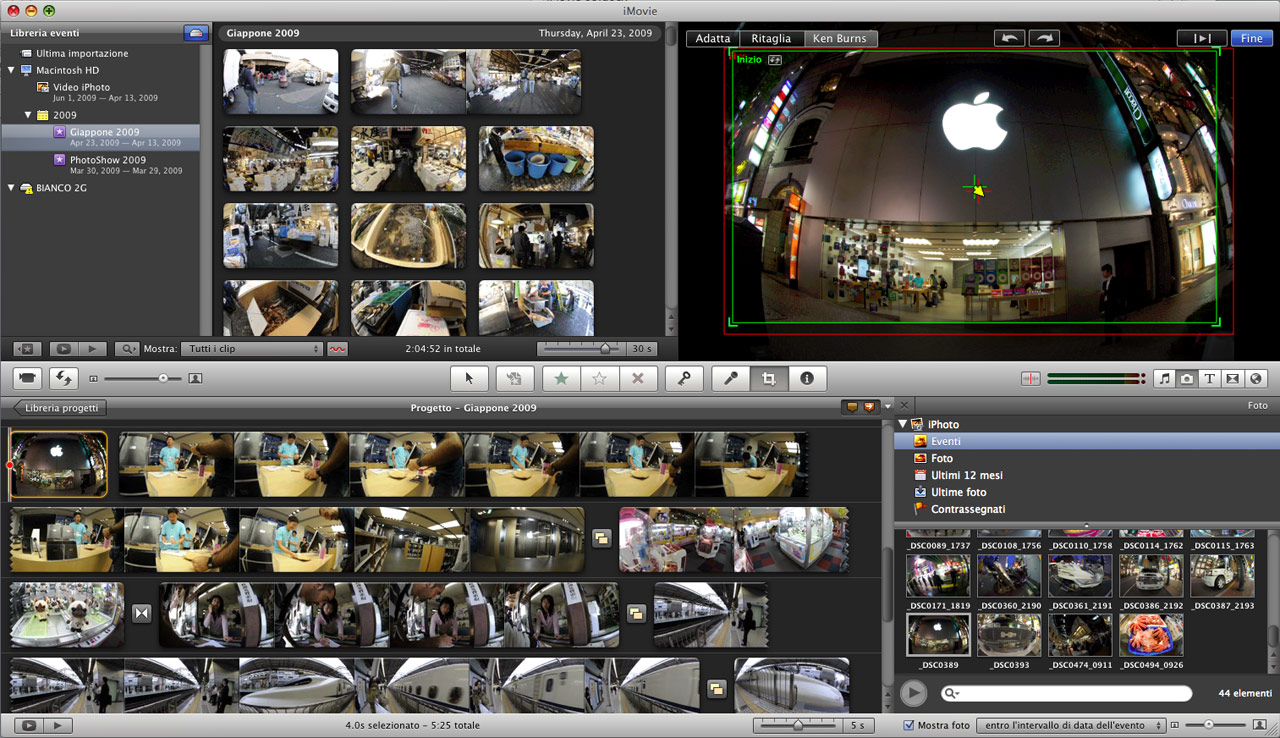Click the magnifier search button in event browser

tap(127, 349)
